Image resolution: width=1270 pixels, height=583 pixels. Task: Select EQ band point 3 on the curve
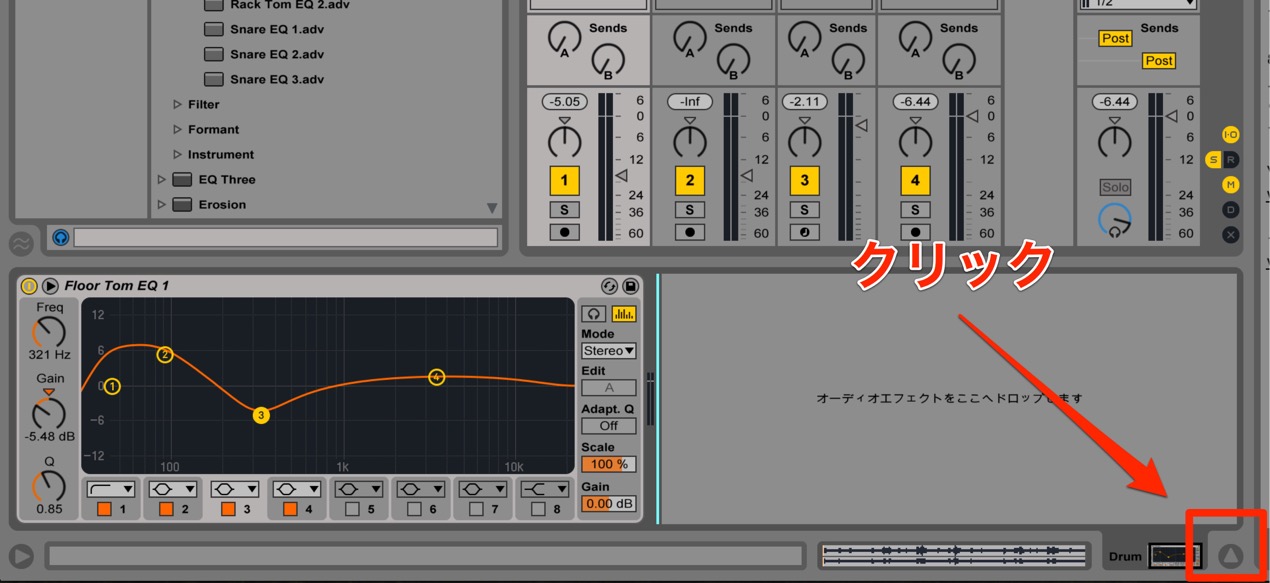(261, 415)
